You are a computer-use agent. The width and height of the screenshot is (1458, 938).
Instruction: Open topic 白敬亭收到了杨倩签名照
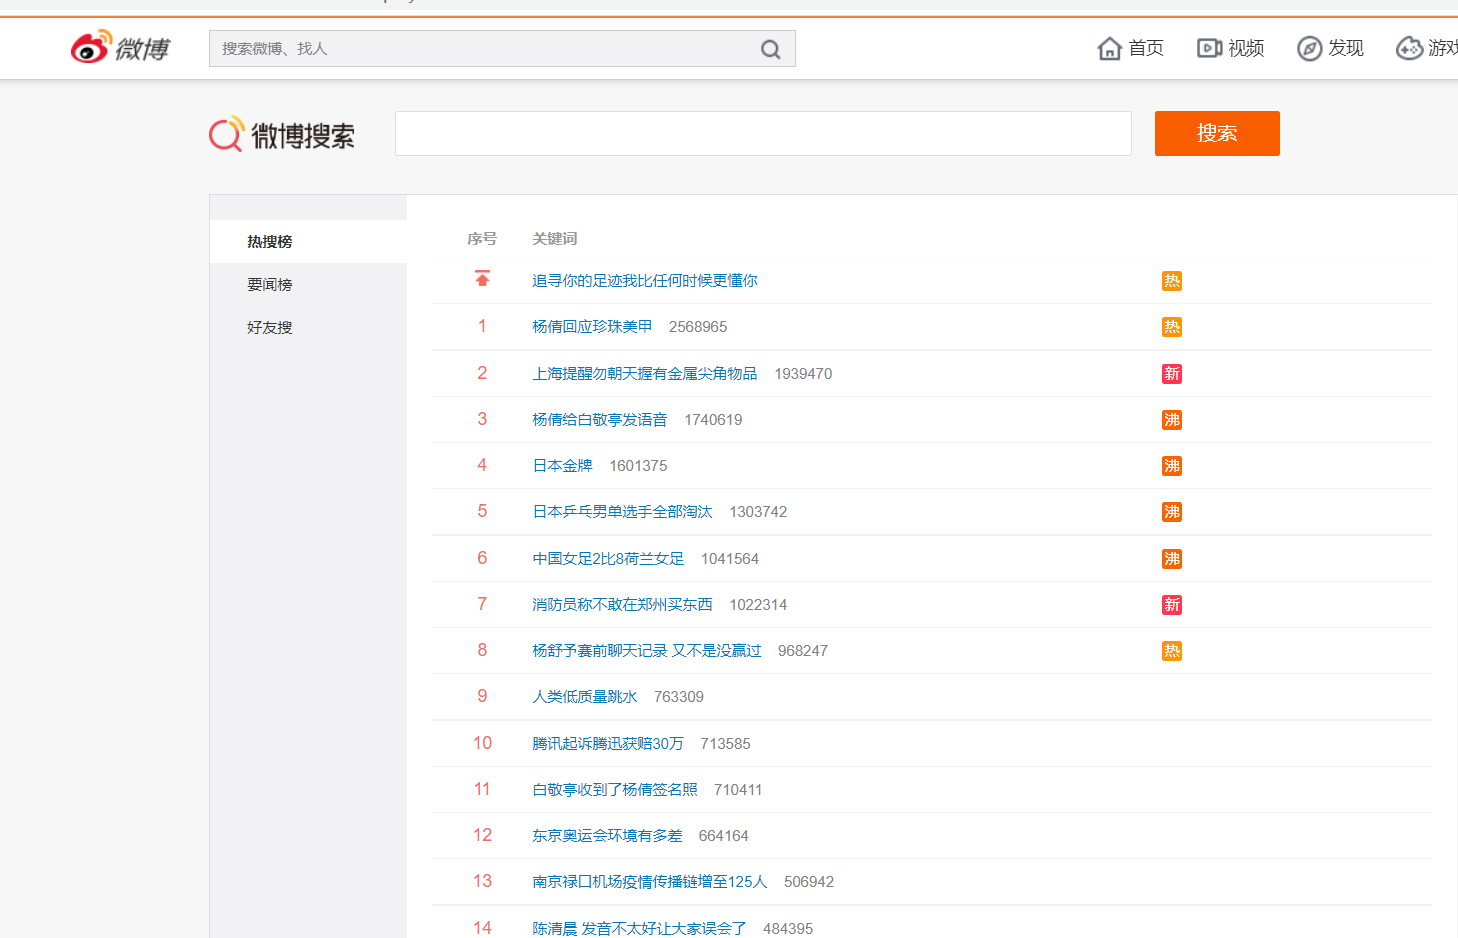(615, 790)
